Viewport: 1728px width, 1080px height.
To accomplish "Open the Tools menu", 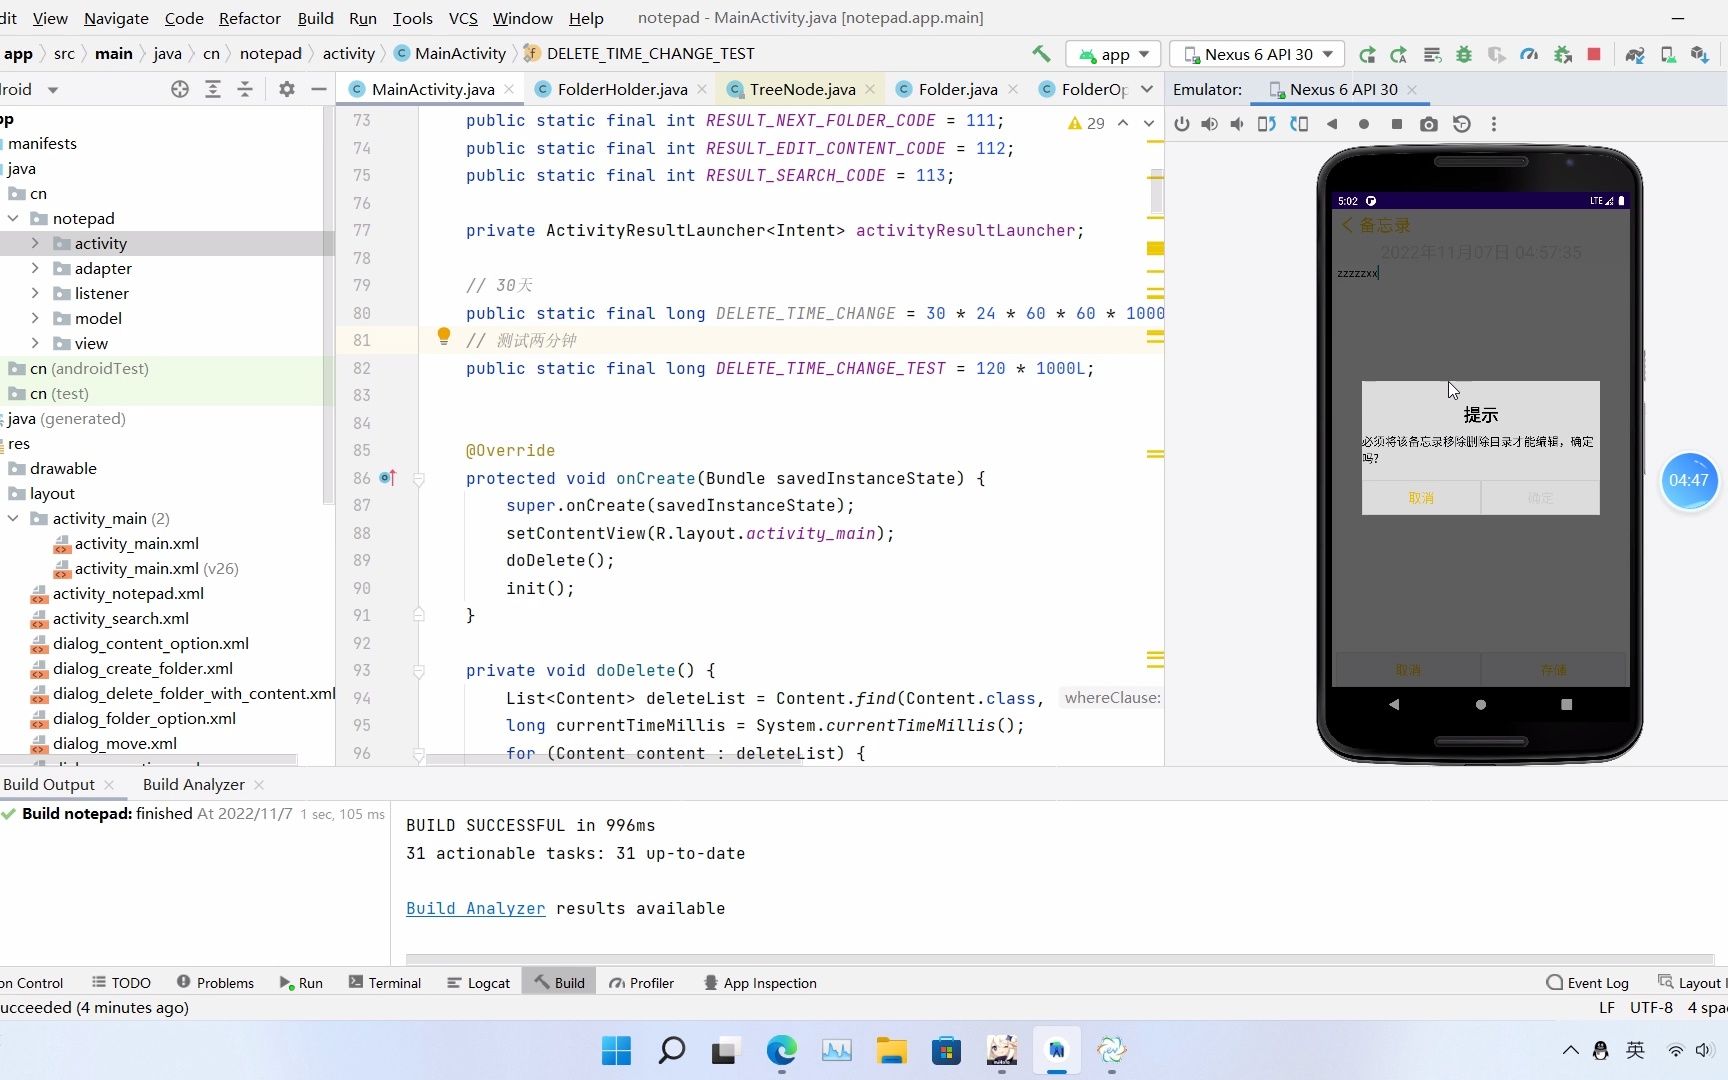I will coord(412,18).
